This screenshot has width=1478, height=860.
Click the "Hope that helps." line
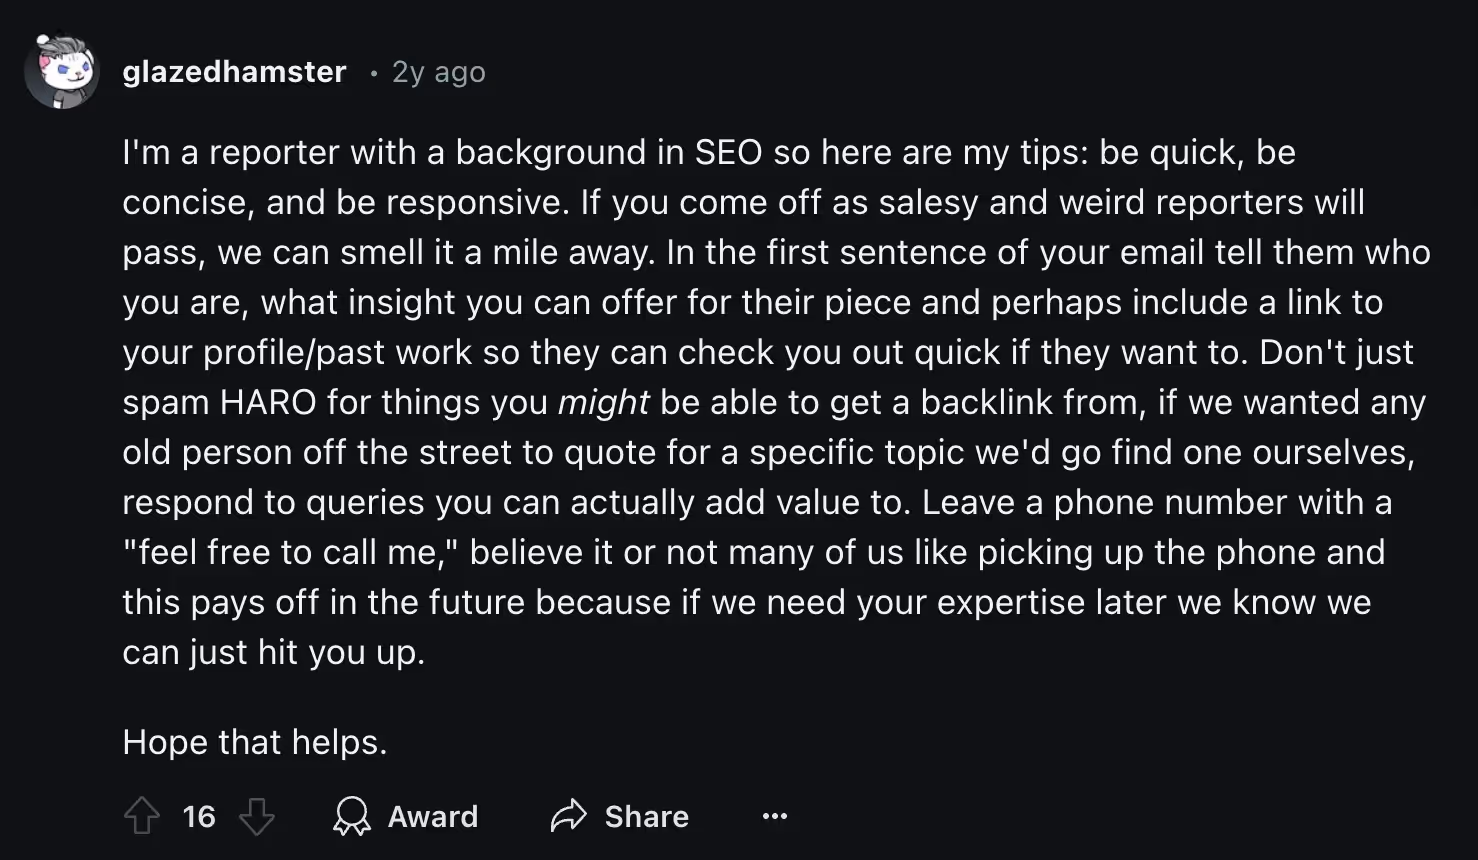click(255, 742)
